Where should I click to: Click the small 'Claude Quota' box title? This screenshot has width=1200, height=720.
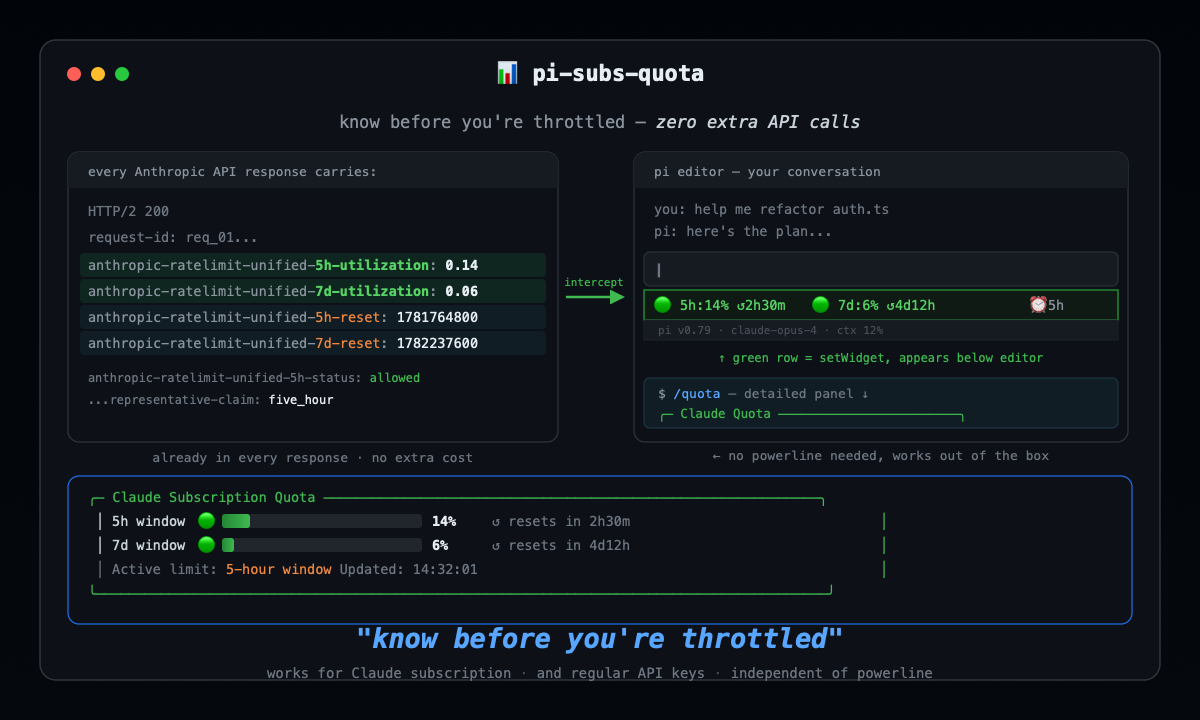725,413
